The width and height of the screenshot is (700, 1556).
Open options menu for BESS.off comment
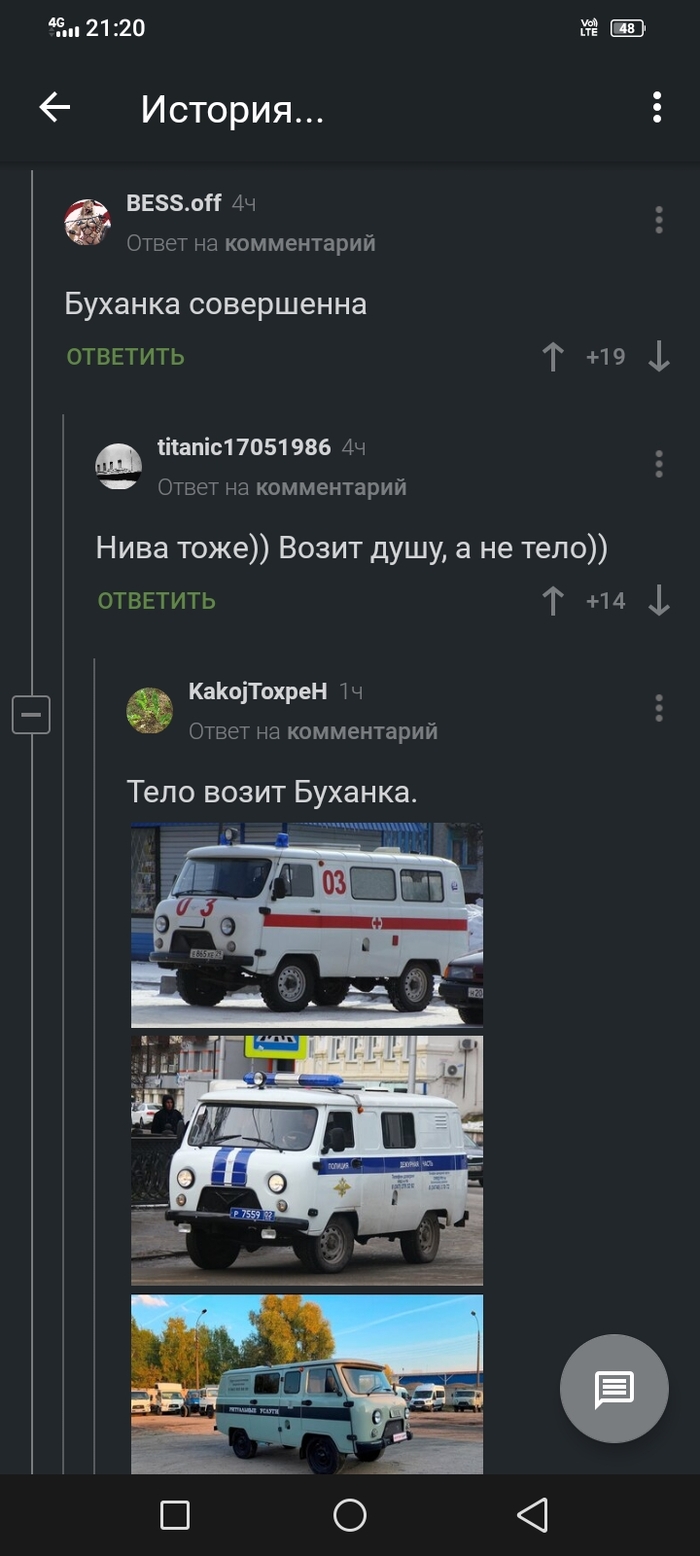658,220
